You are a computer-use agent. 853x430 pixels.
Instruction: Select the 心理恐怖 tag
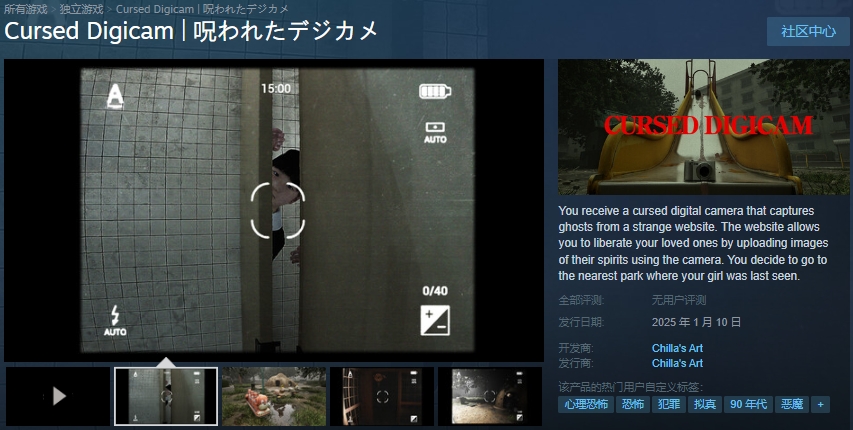pyautogui.click(x=586, y=404)
